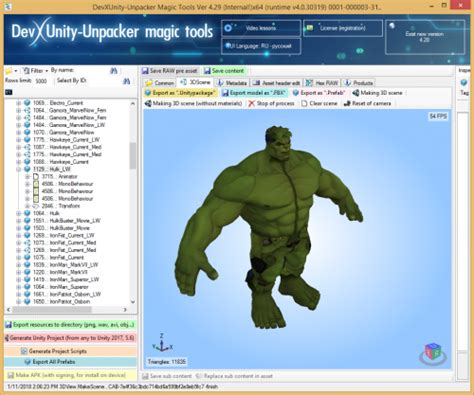This screenshot has width=474, height=395.
Task: Expand the IronMan_MarkVII_LW node
Action: tap(19, 265)
